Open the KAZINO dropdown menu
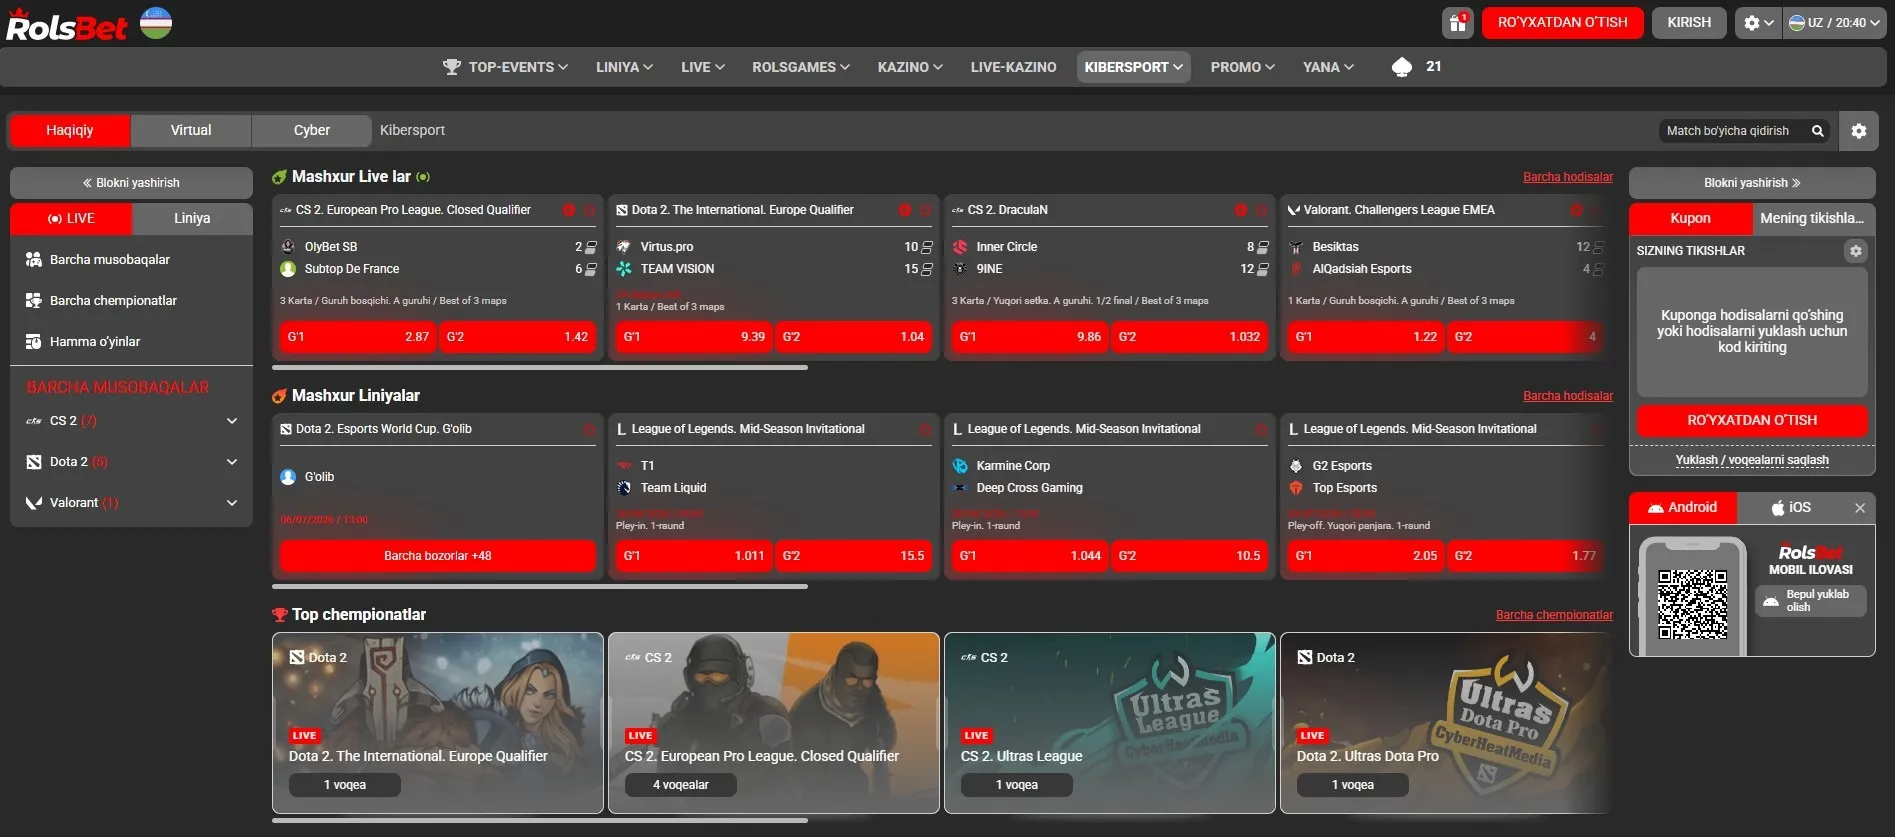The width and height of the screenshot is (1895, 837). click(910, 67)
